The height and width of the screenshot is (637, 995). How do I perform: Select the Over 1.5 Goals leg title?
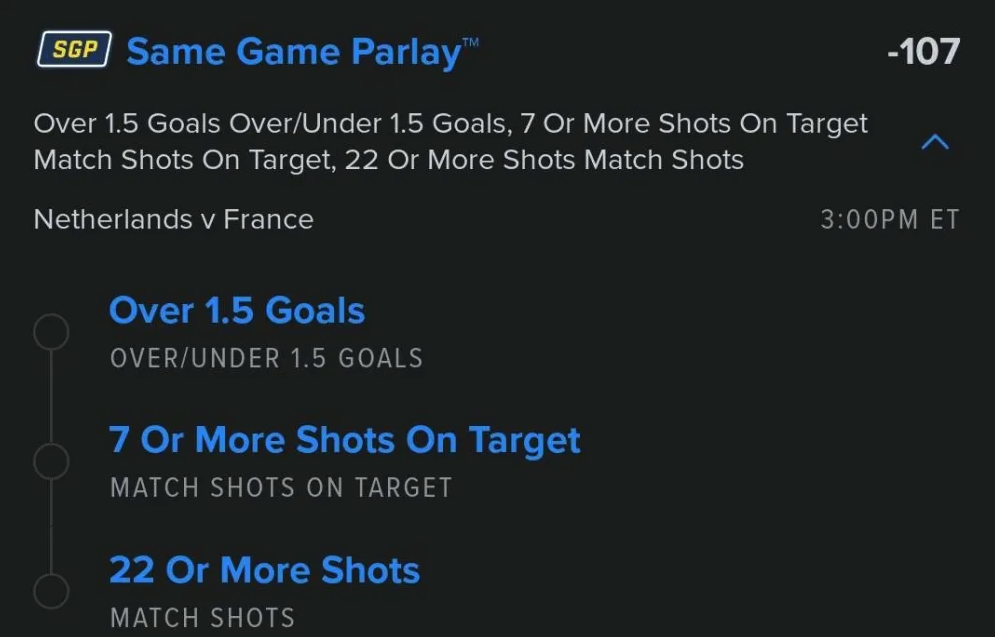click(x=237, y=311)
